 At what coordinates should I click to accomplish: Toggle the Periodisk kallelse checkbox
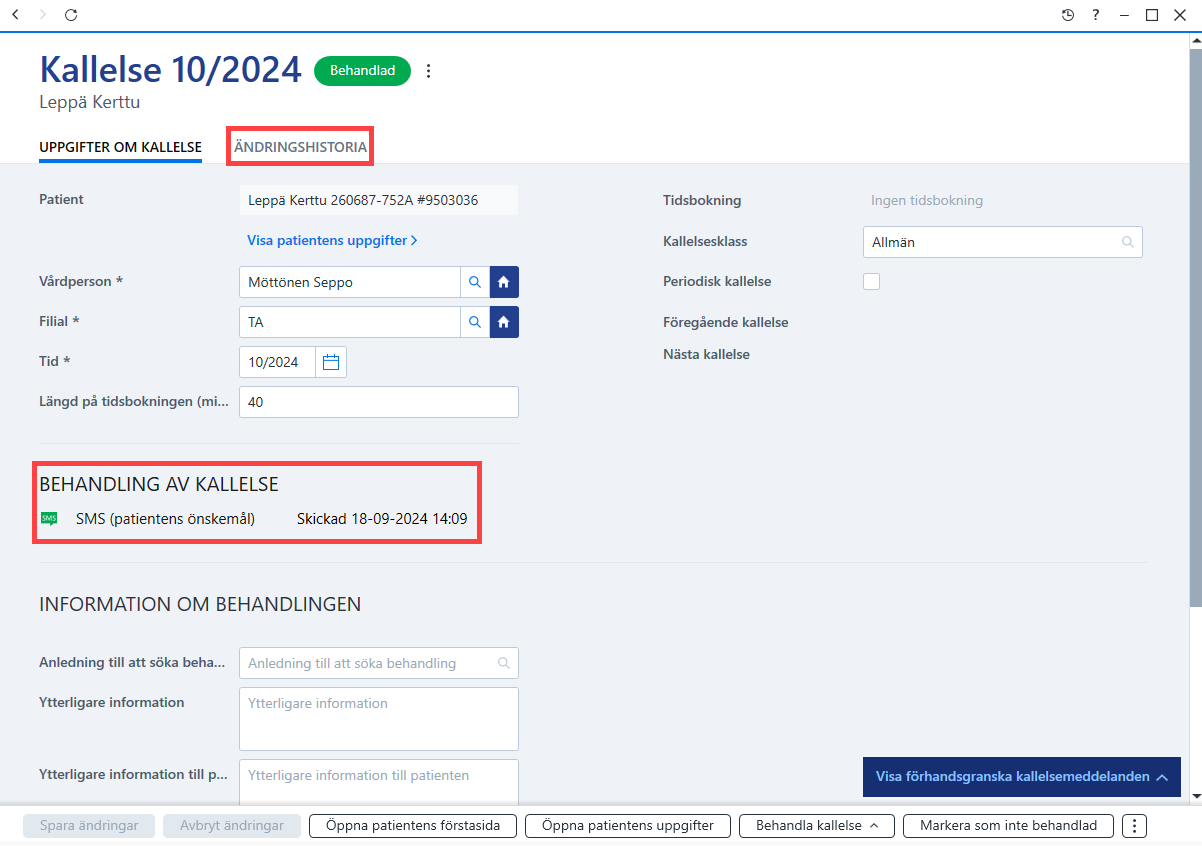point(871,282)
